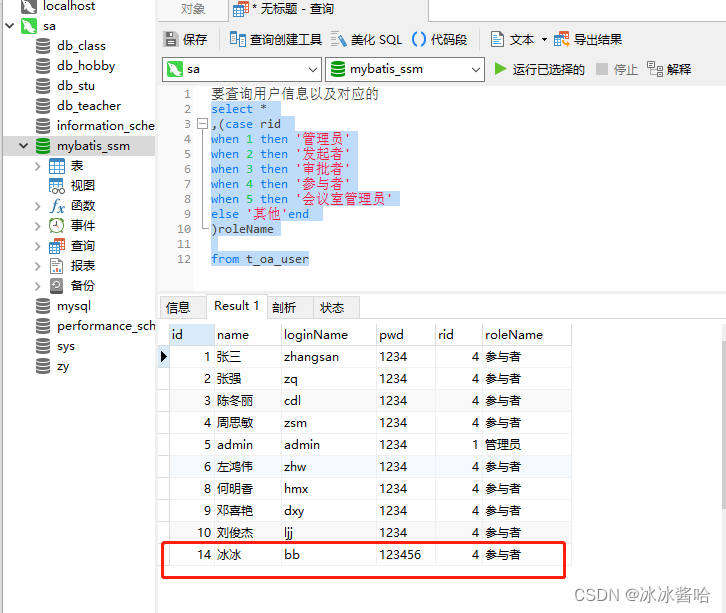Expand the 备份 (backup) node
This screenshot has height=613, width=726.
[x=38, y=286]
